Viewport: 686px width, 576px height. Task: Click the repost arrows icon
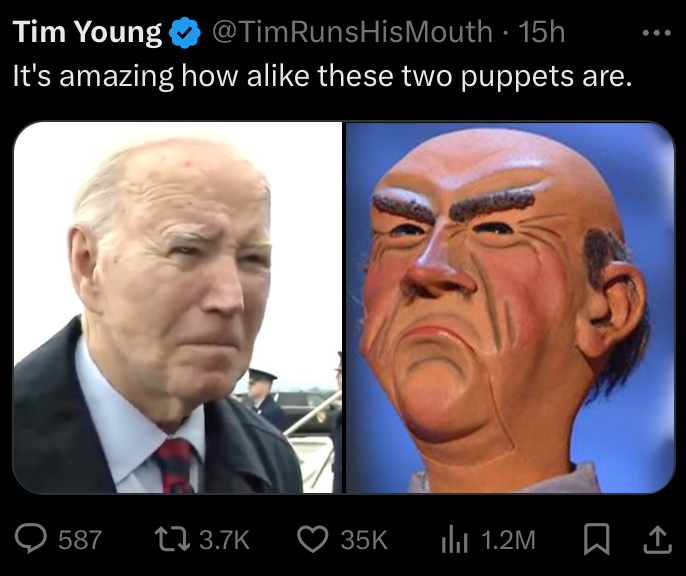172,539
